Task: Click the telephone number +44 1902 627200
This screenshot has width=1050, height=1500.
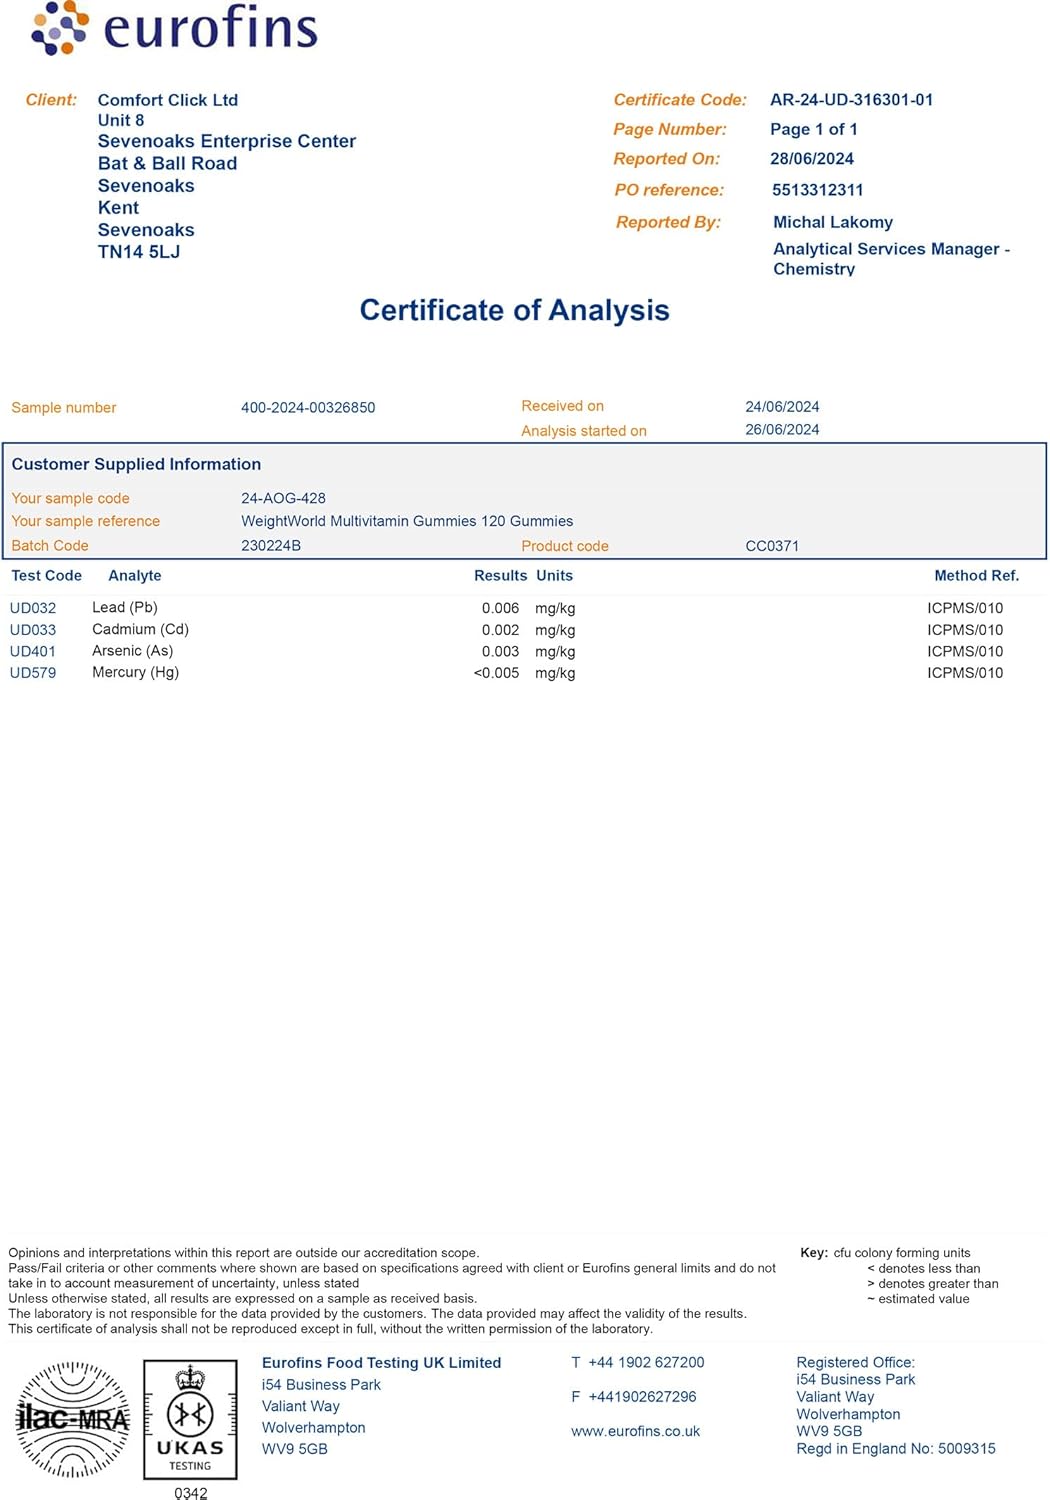Action: pyautogui.click(x=646, y=1362)
